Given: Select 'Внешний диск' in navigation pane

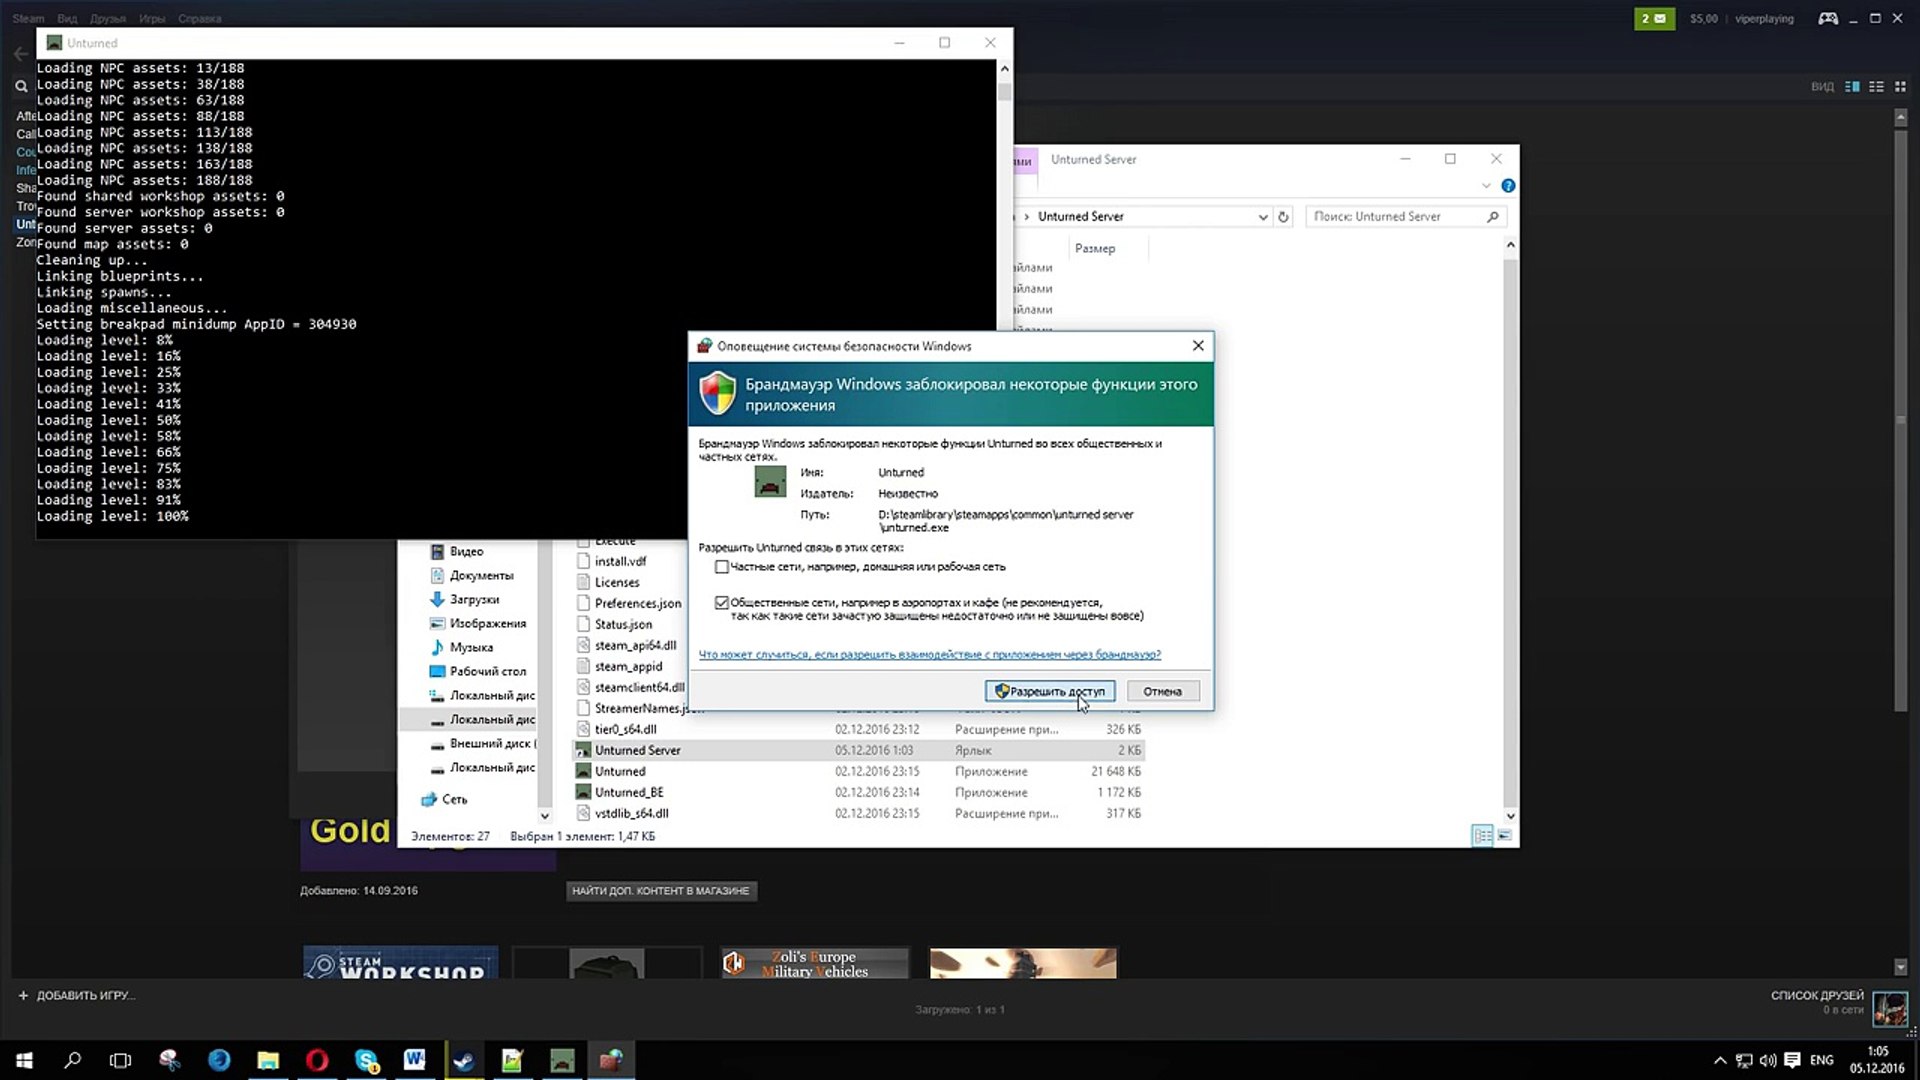Looking at the screenshot, I should pyautogui.click(x=492, y=743).
